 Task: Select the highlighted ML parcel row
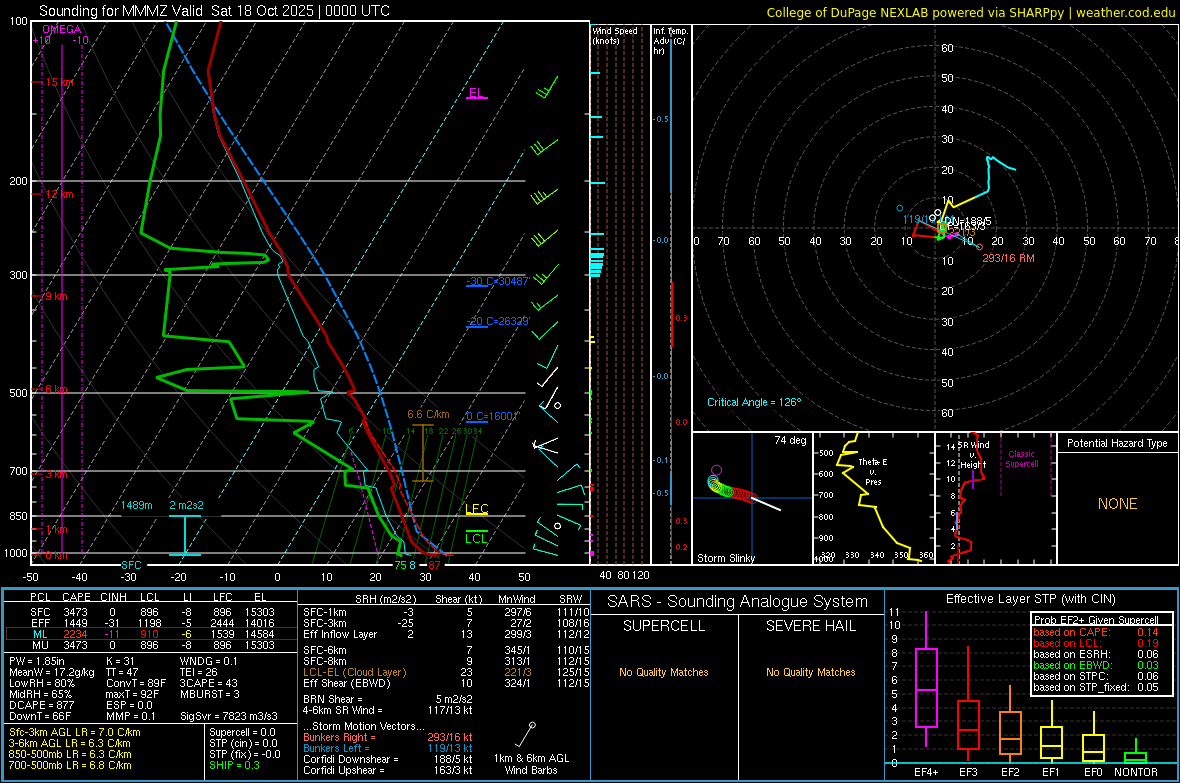151,634
